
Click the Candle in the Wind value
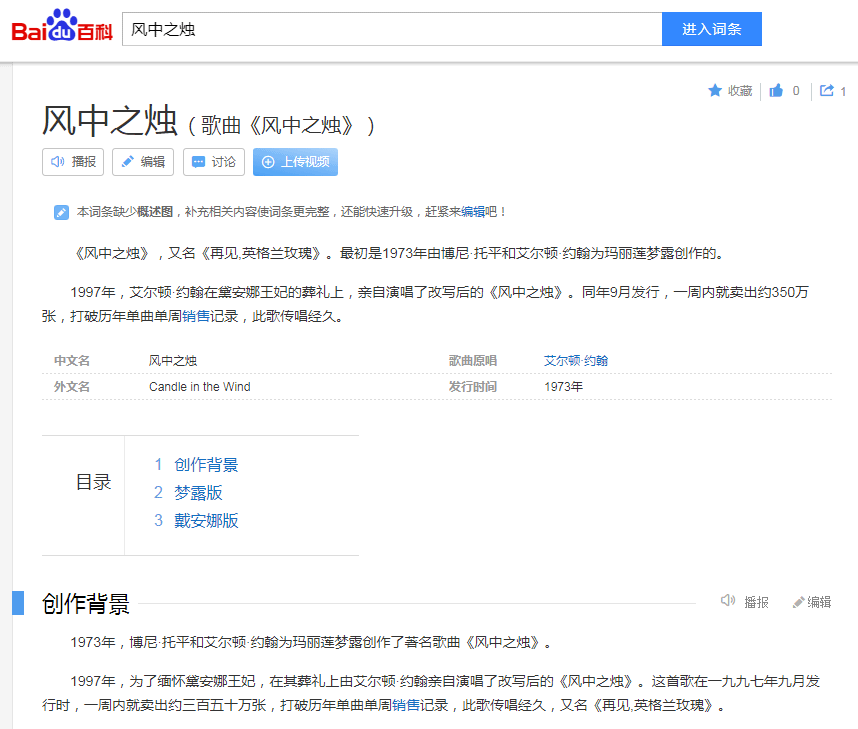point(200,387)
